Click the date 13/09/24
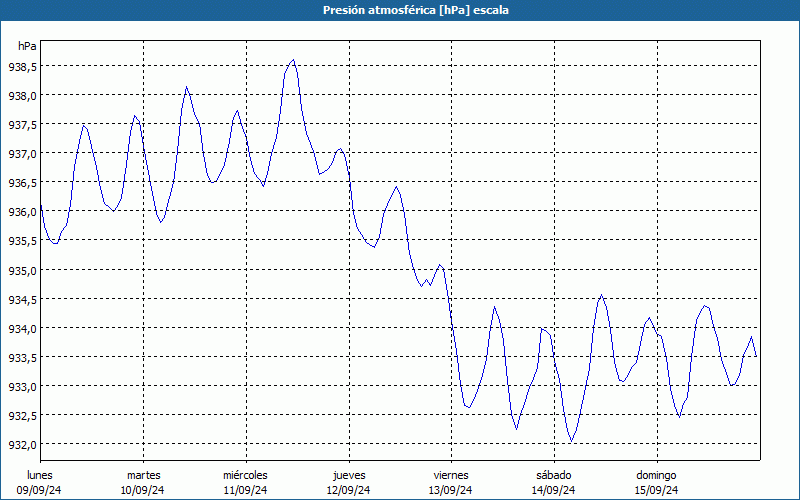800x500 pixels. point(451,490)
